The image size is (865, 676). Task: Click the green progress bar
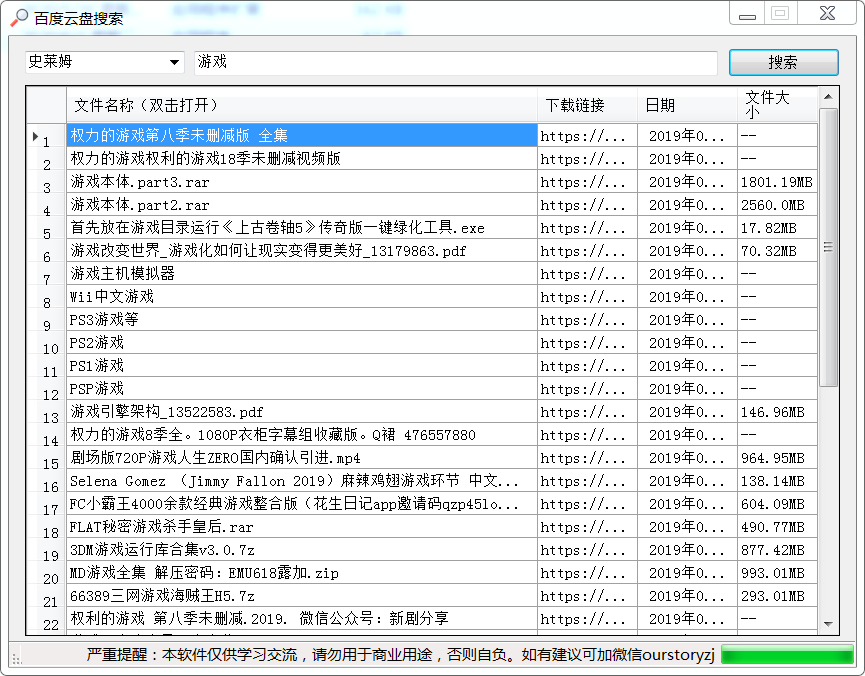[x=787, y=654]
